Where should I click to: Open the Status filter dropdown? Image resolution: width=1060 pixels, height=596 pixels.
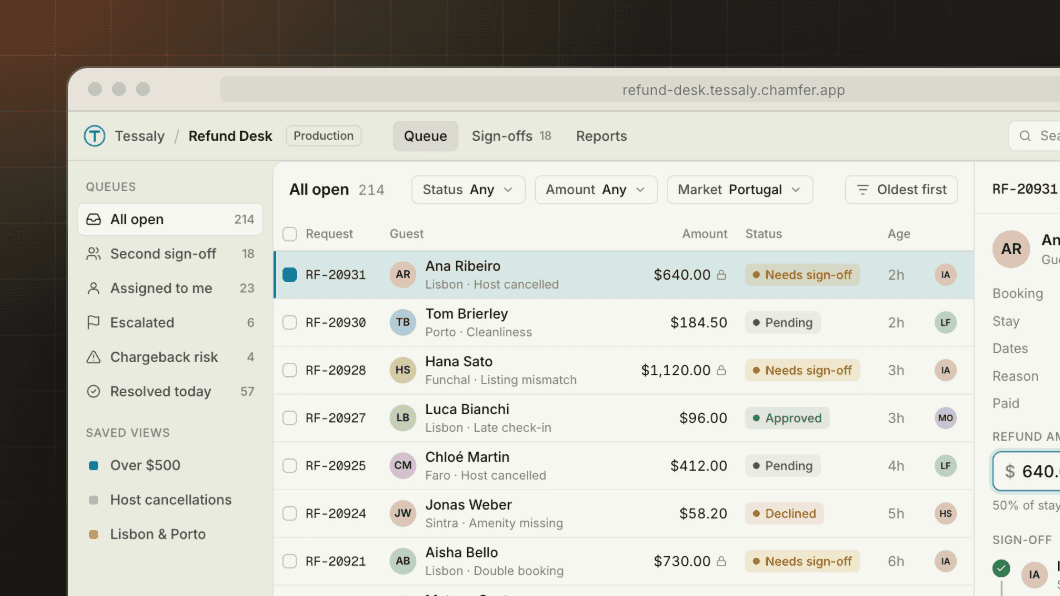point(468,190)
